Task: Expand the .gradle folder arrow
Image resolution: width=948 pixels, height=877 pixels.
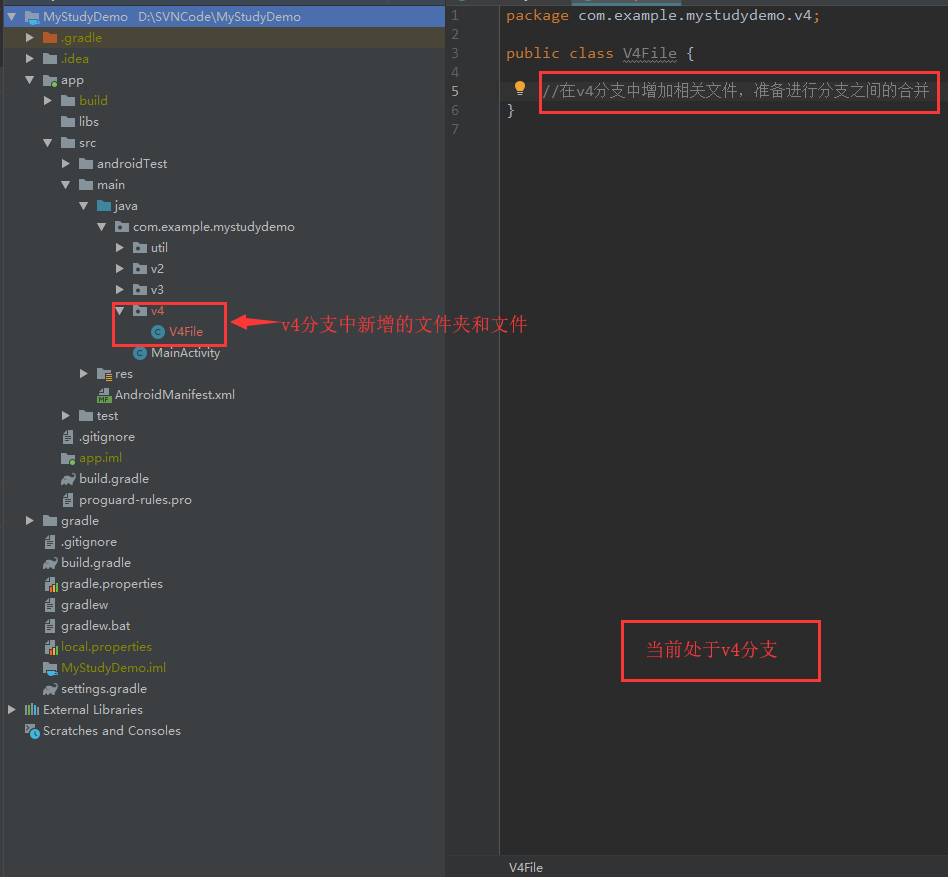Action: point(30,37)
